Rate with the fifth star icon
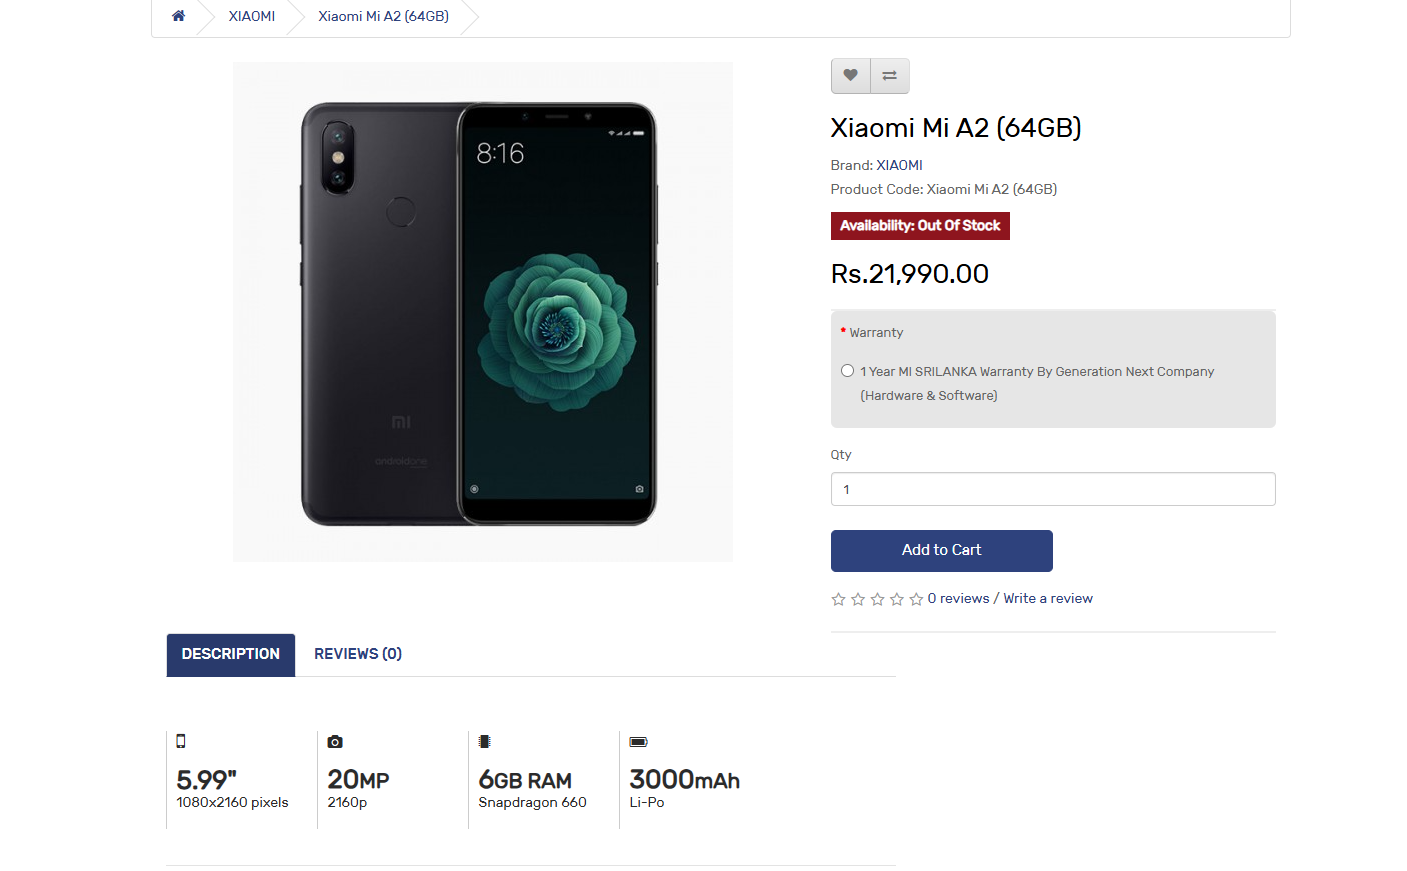1407x871 pixels. [x=916, y=599]
